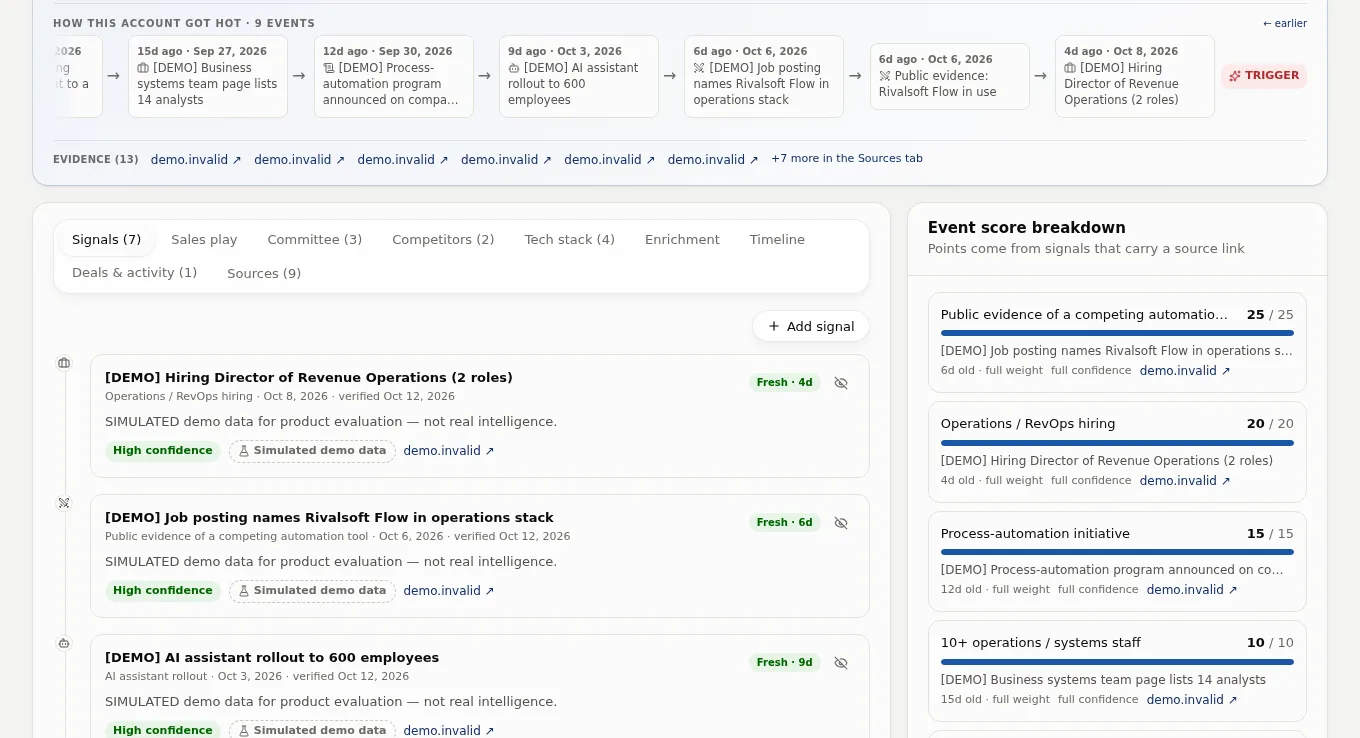Click the progress bar under Process-automation initiative
This screenshot has height=738, width=1360.
tap(1117, 552)
